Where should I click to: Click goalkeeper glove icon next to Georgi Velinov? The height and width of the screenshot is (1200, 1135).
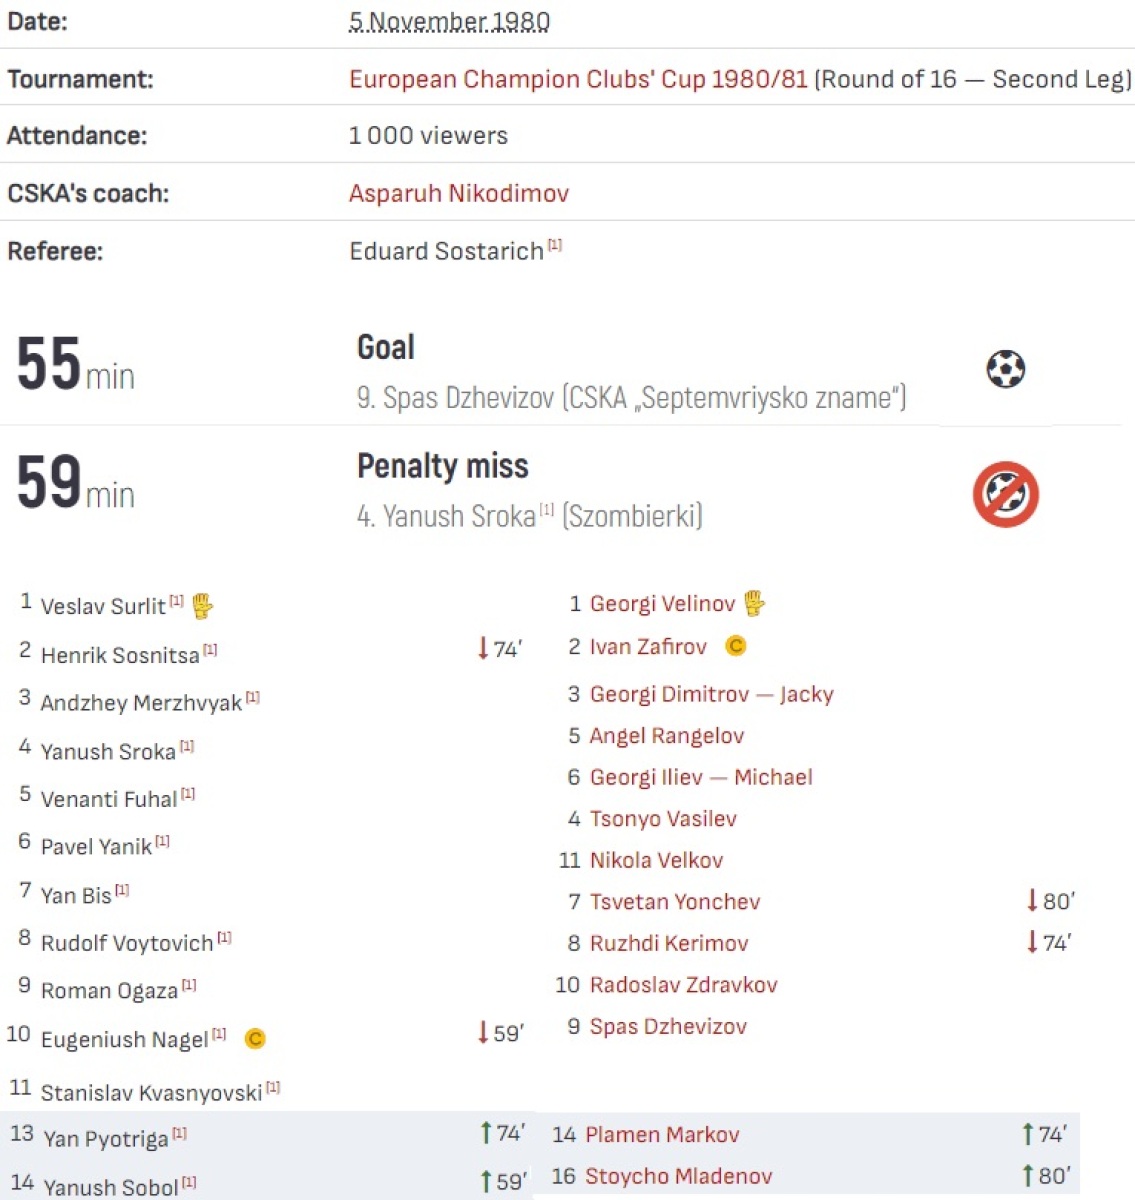coord(755,603)
